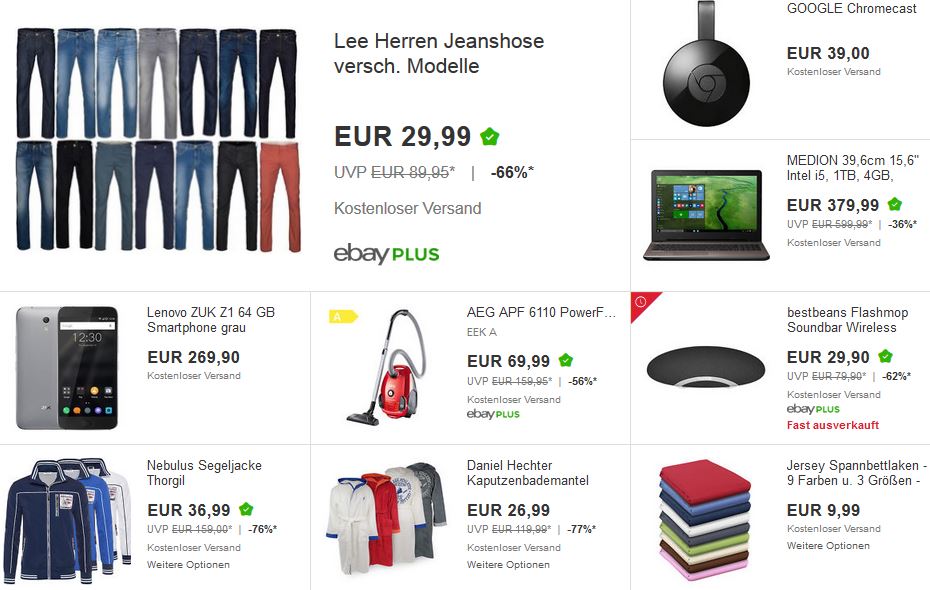
Task: Click green badge next to MEDION EUR 379,99
Action: 894,205
